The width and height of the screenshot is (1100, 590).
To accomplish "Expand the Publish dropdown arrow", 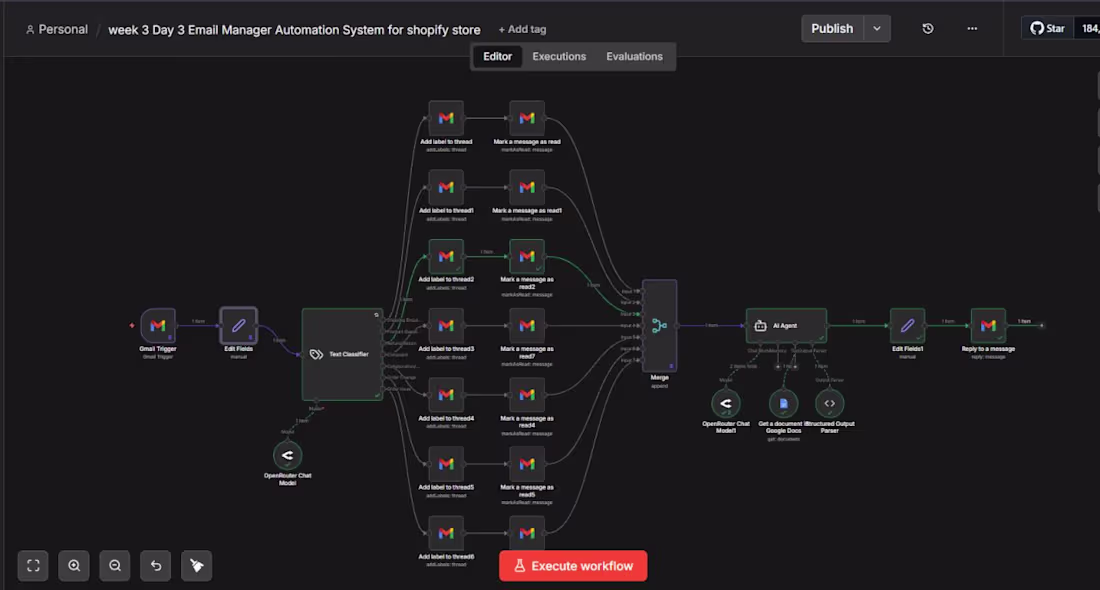I will (876, 28).
